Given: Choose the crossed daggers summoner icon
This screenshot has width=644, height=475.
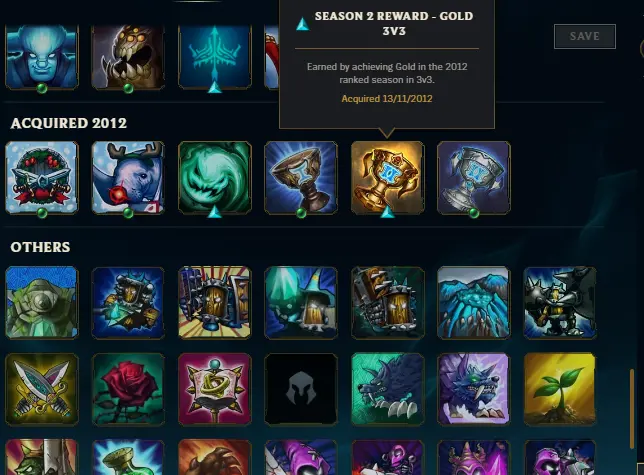Looking at the screenshot, I should [x=41, y=389].
